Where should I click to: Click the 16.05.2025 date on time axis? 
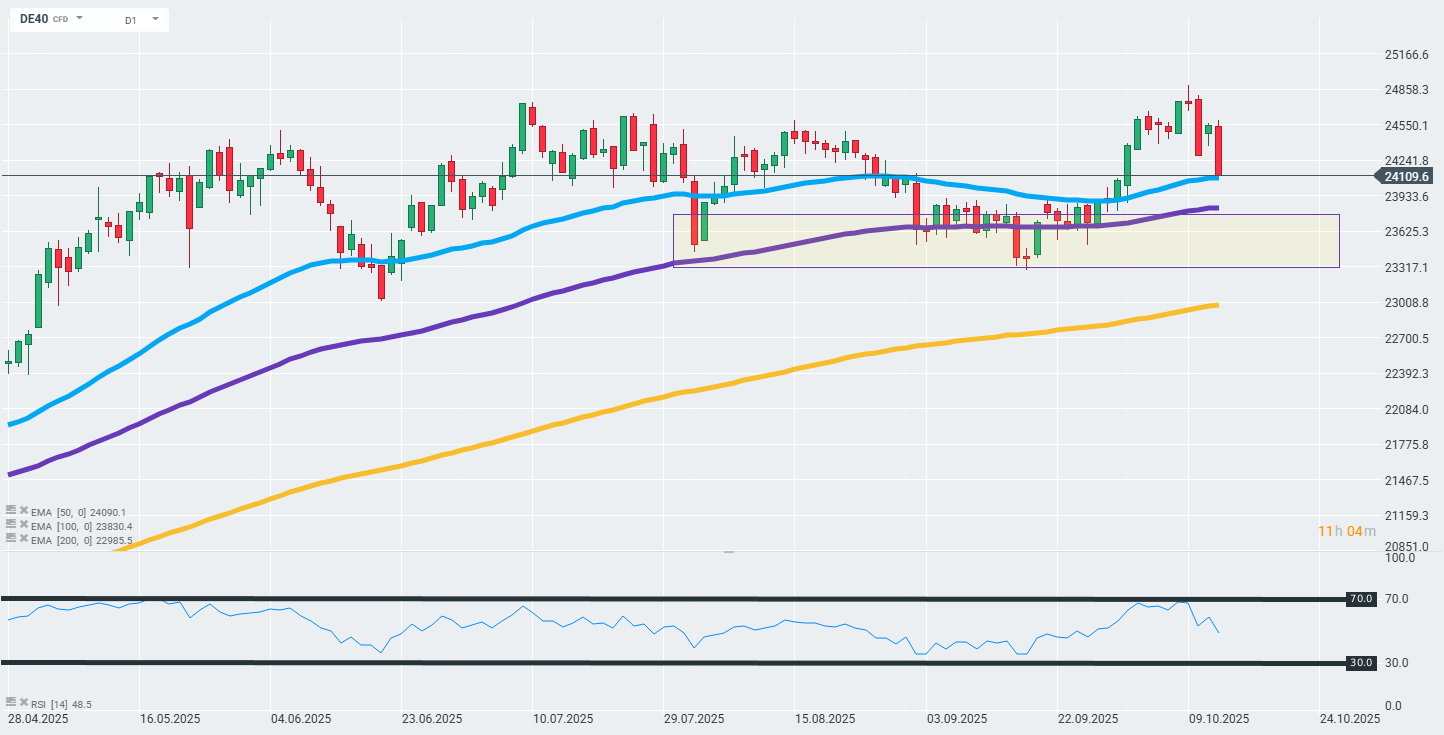pyautogui.click(x=170, y=719)
